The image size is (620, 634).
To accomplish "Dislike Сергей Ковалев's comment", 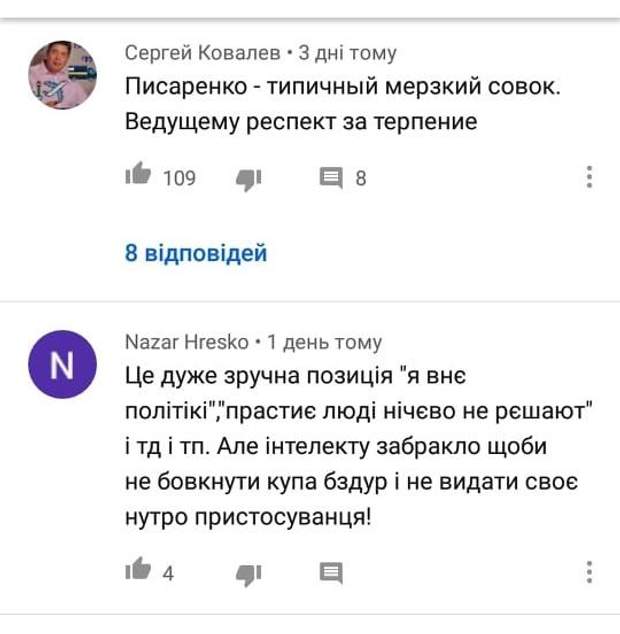I will tap(247, 179).
